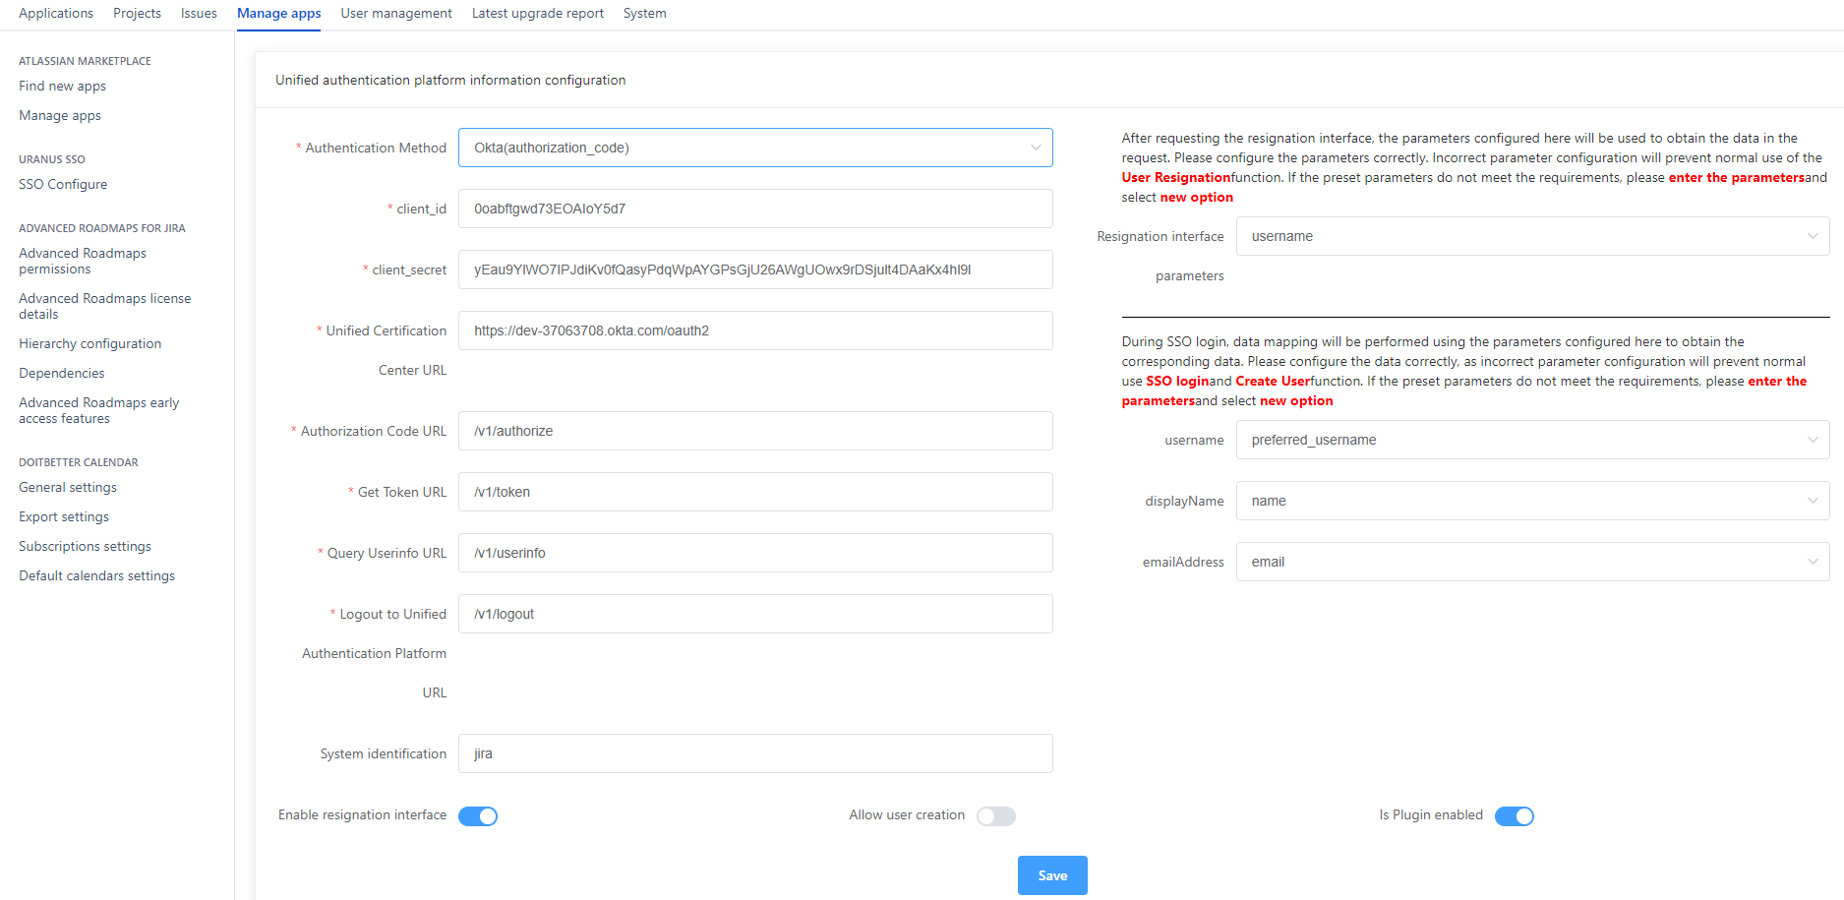Switch to the System tab

pyautogui.click(x=644, y=13)
